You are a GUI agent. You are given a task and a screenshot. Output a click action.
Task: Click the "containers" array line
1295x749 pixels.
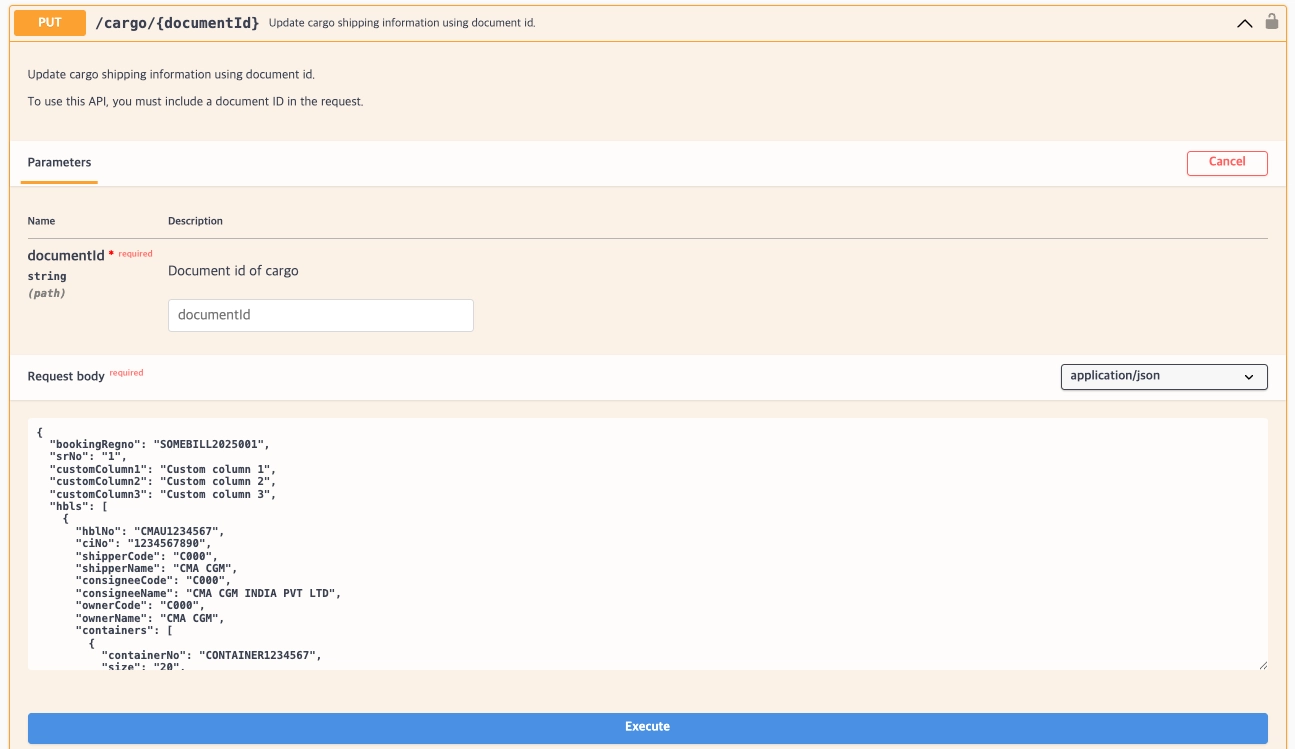(125, 631)
